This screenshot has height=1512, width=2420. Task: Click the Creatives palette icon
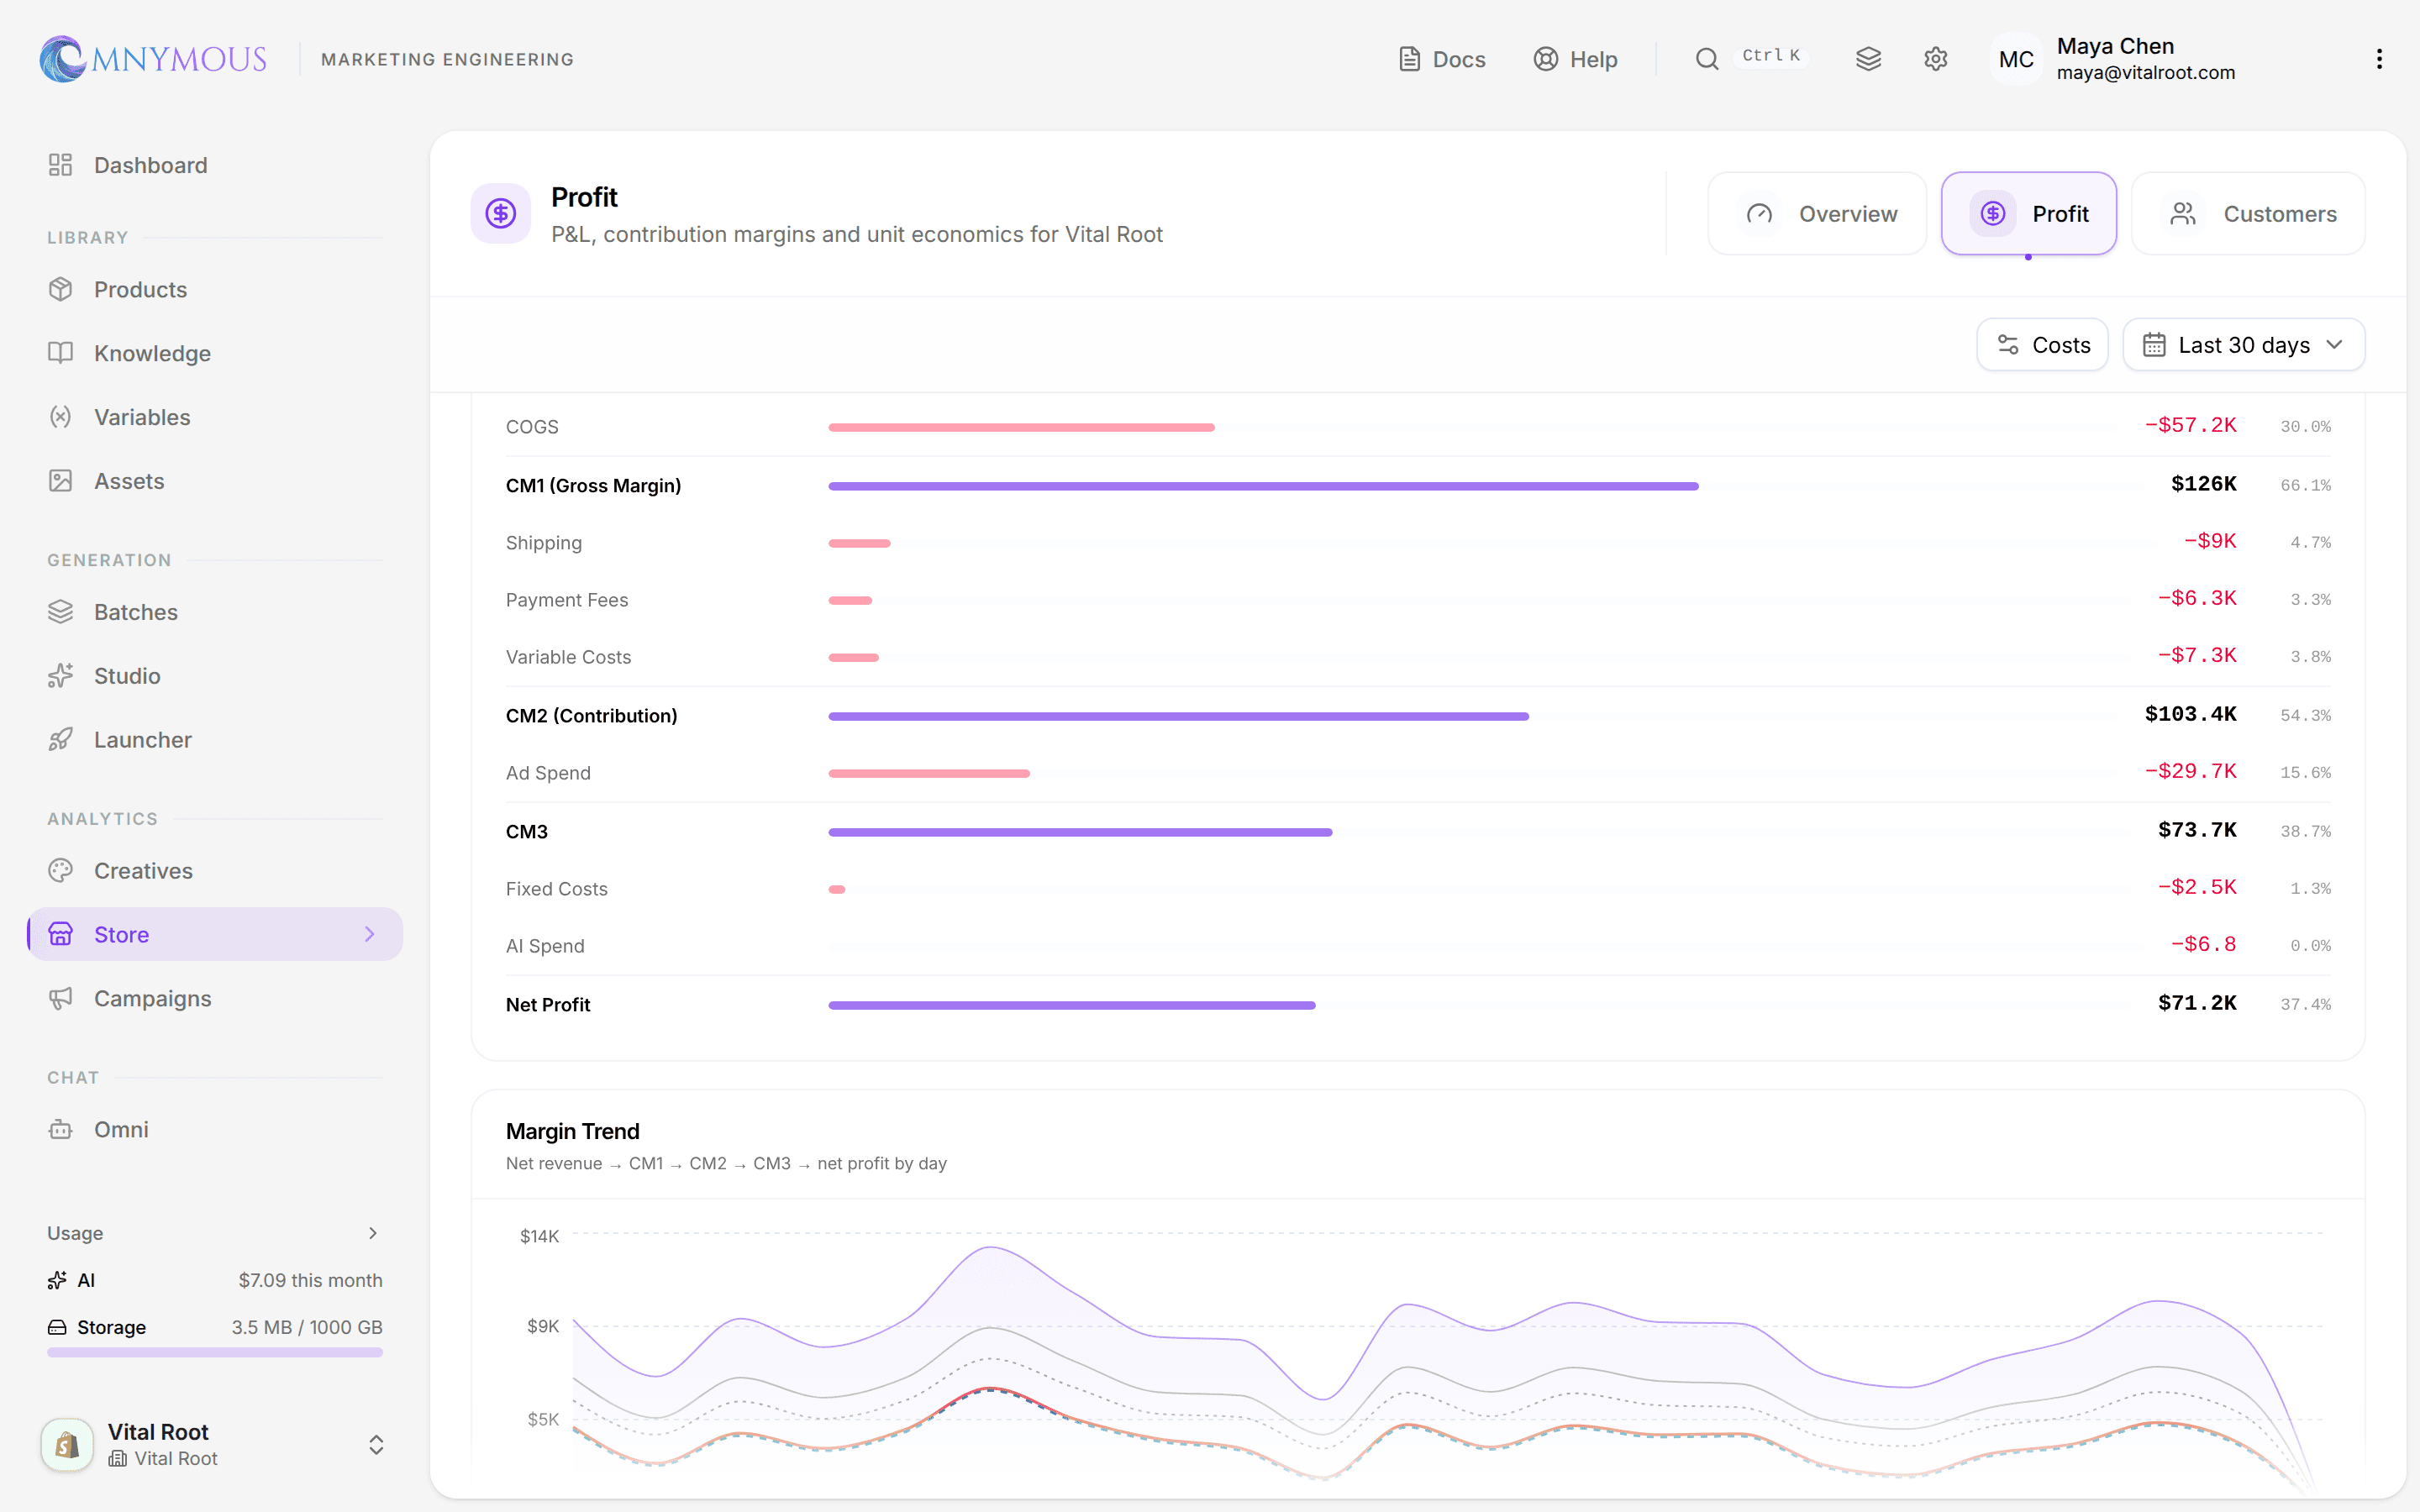coord(61,871)
